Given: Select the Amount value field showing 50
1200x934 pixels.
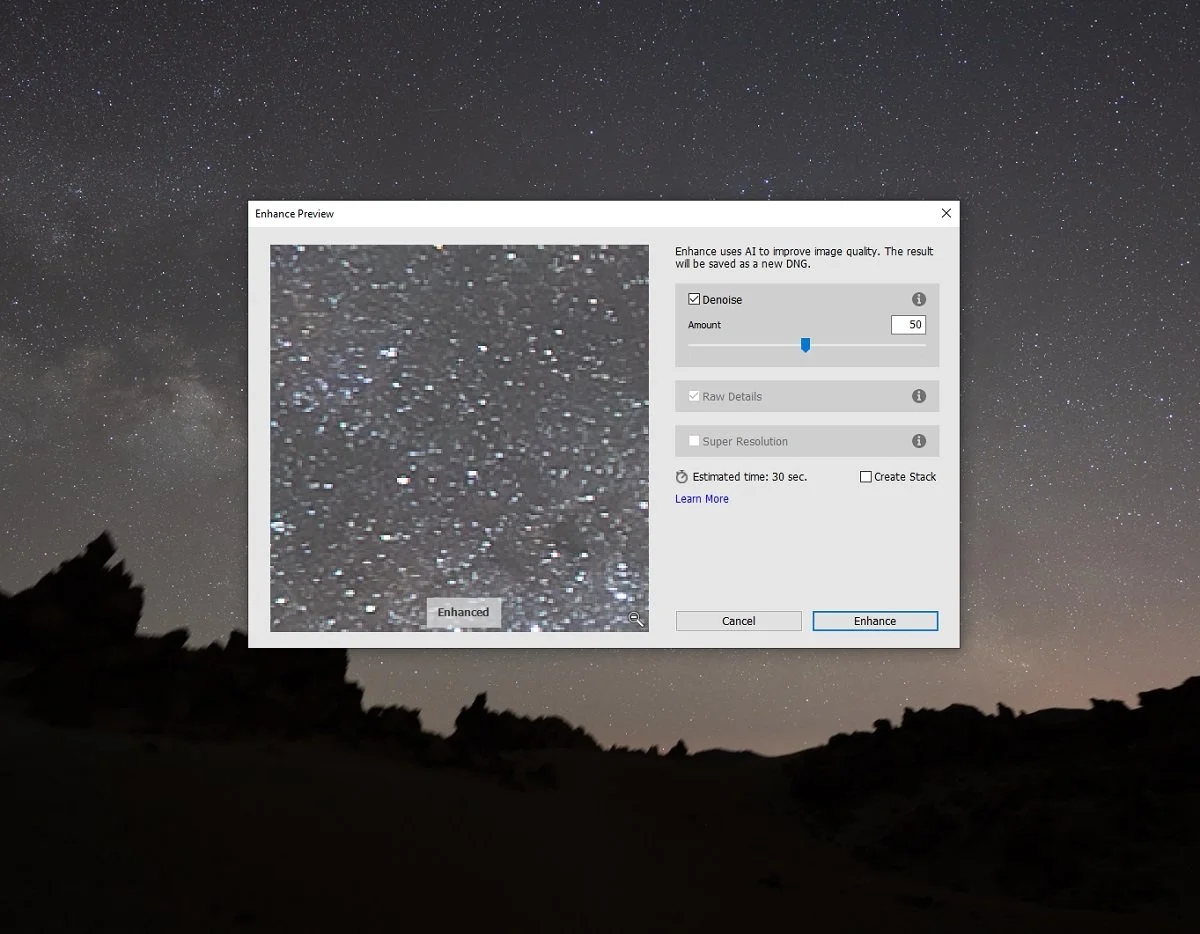Looking at the screenshot, I should click(907, 324).
